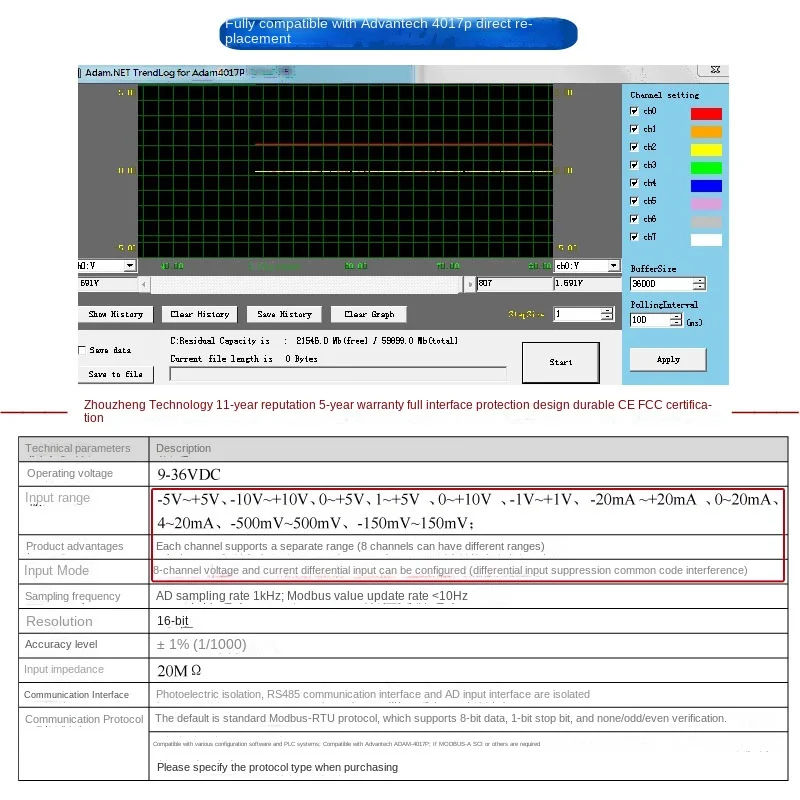Screen dimensions: 800x800
Task: Adjust the StepSize stepper arrows
Action: pos(607,314)
